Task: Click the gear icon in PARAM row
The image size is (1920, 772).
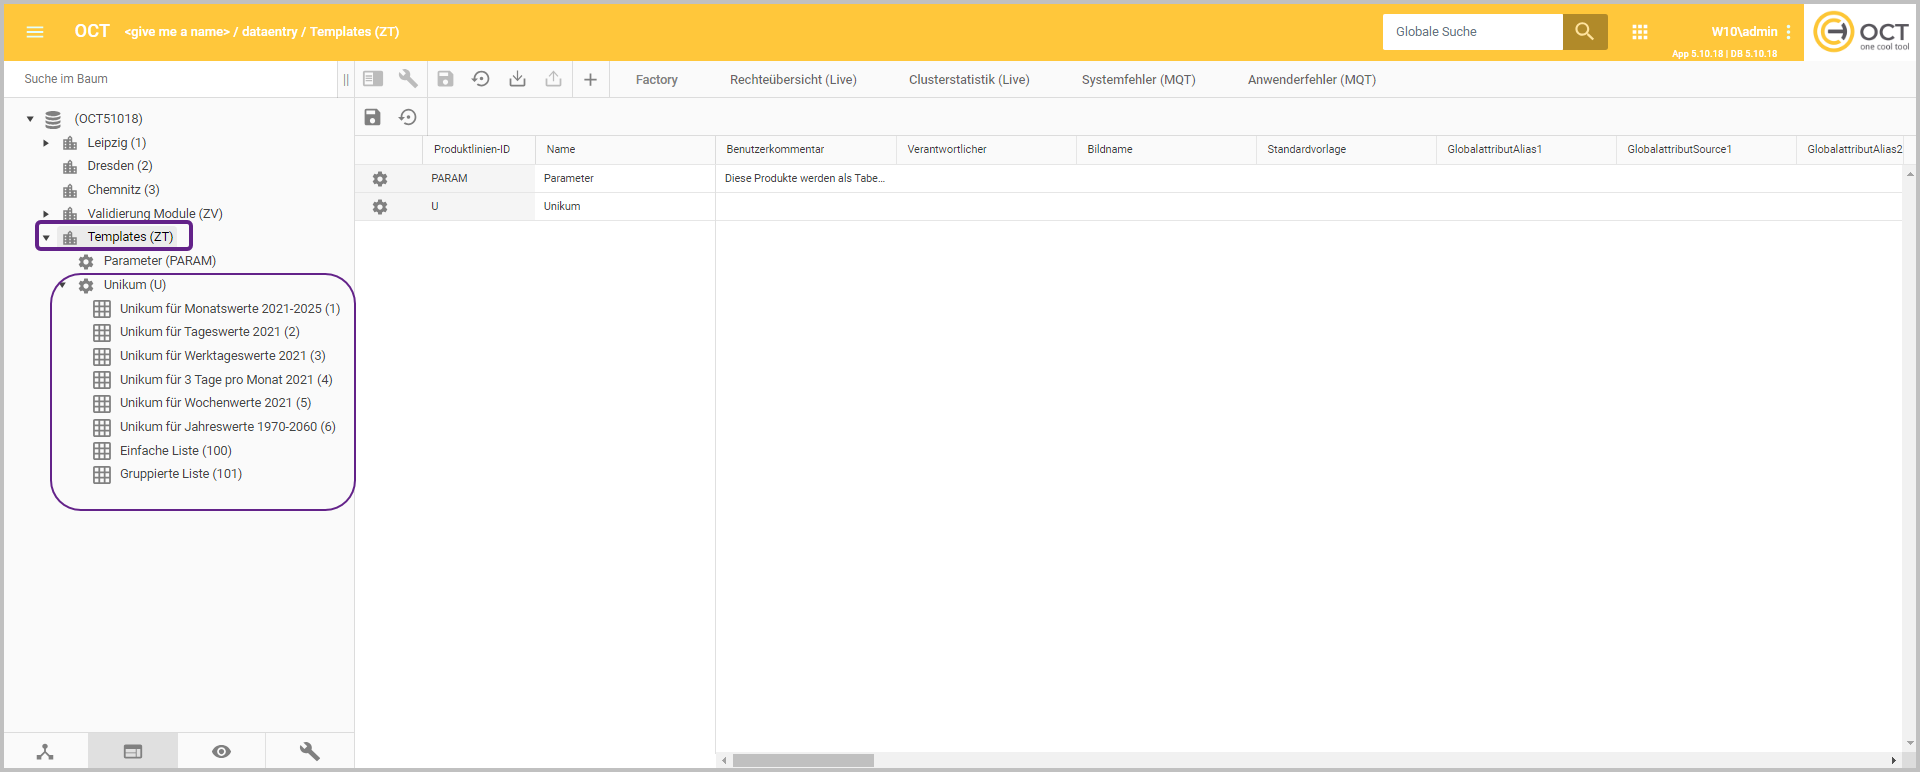Action: (x=380, y=179)
